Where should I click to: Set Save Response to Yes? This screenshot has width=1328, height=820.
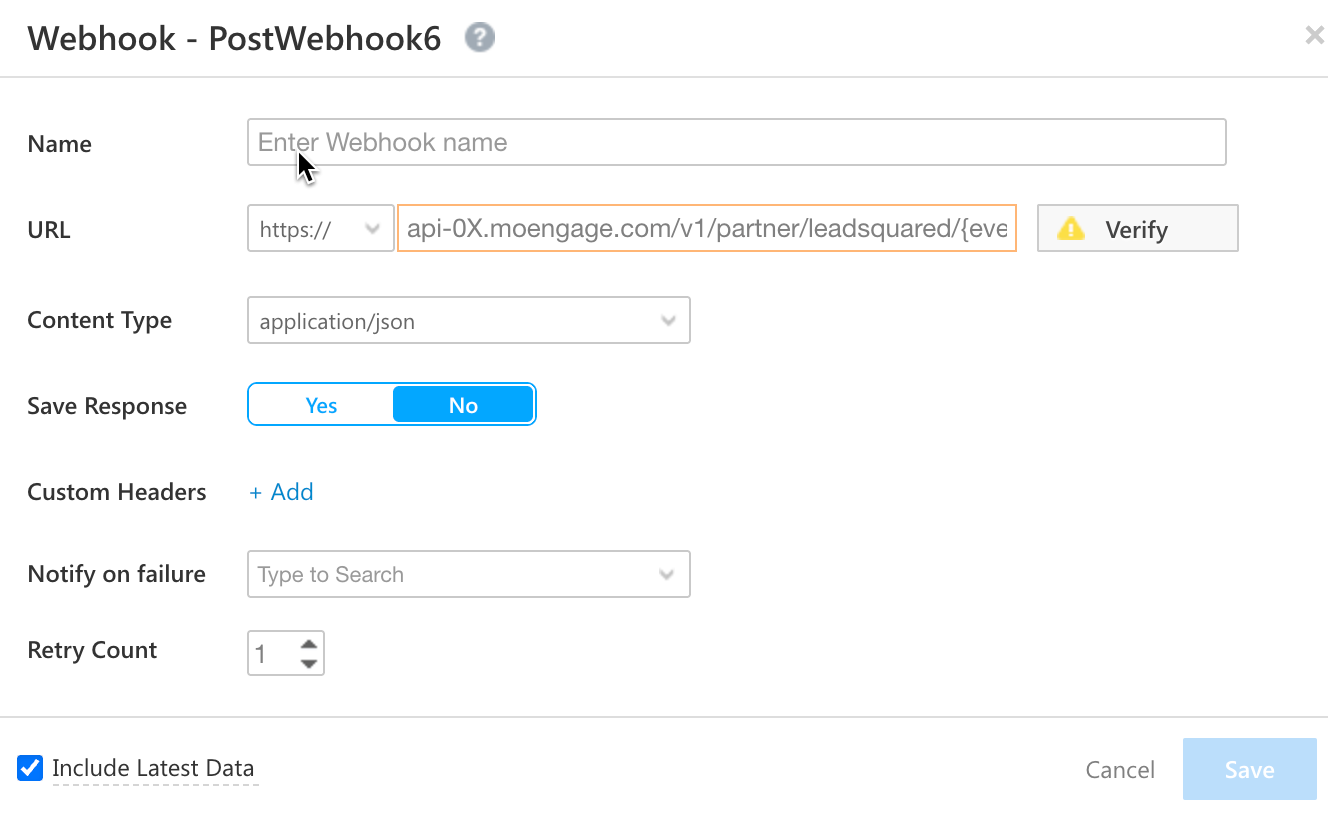click(321, 405)
